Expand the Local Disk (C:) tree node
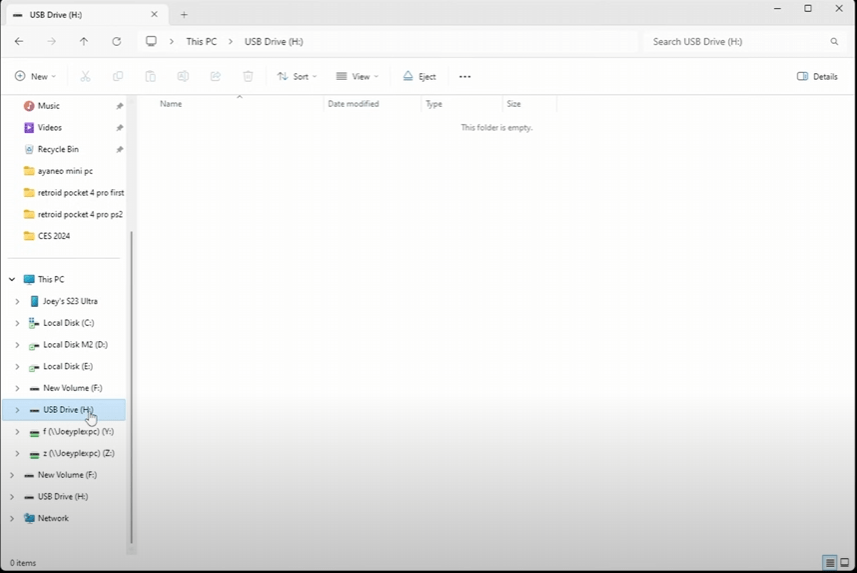857x573 pixels. pos(17,323)
